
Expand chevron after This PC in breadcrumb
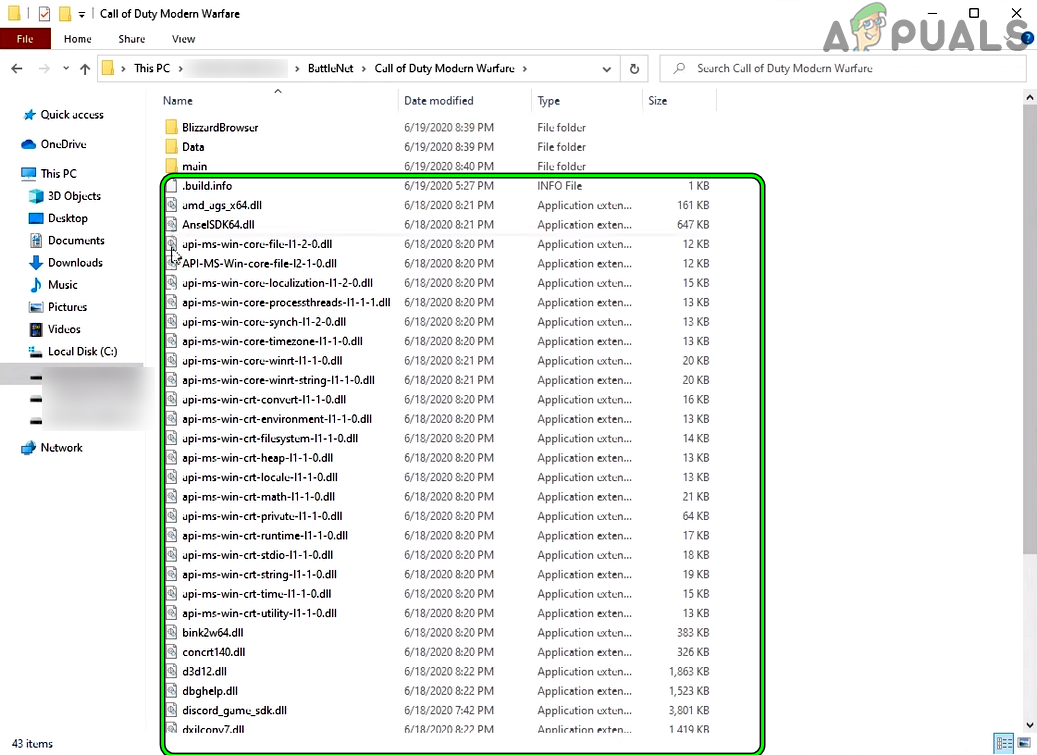180,69
